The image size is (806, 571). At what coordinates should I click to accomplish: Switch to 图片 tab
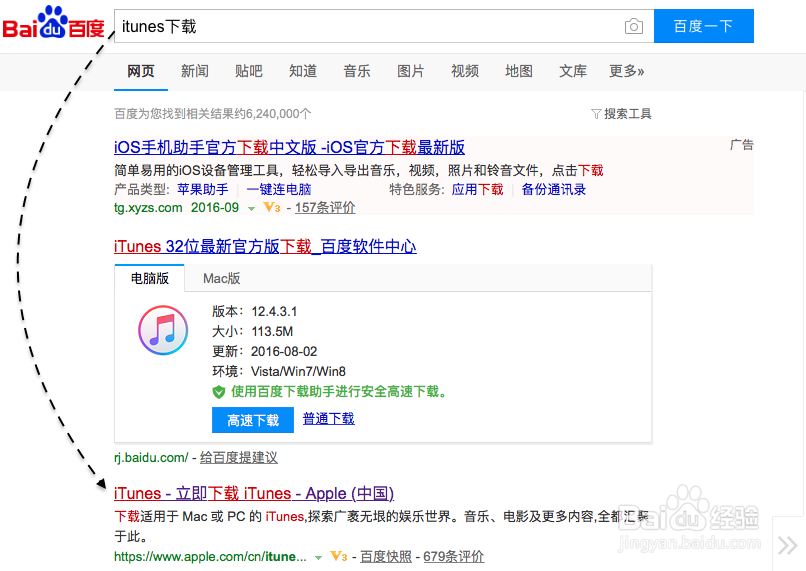pos(411,71)
